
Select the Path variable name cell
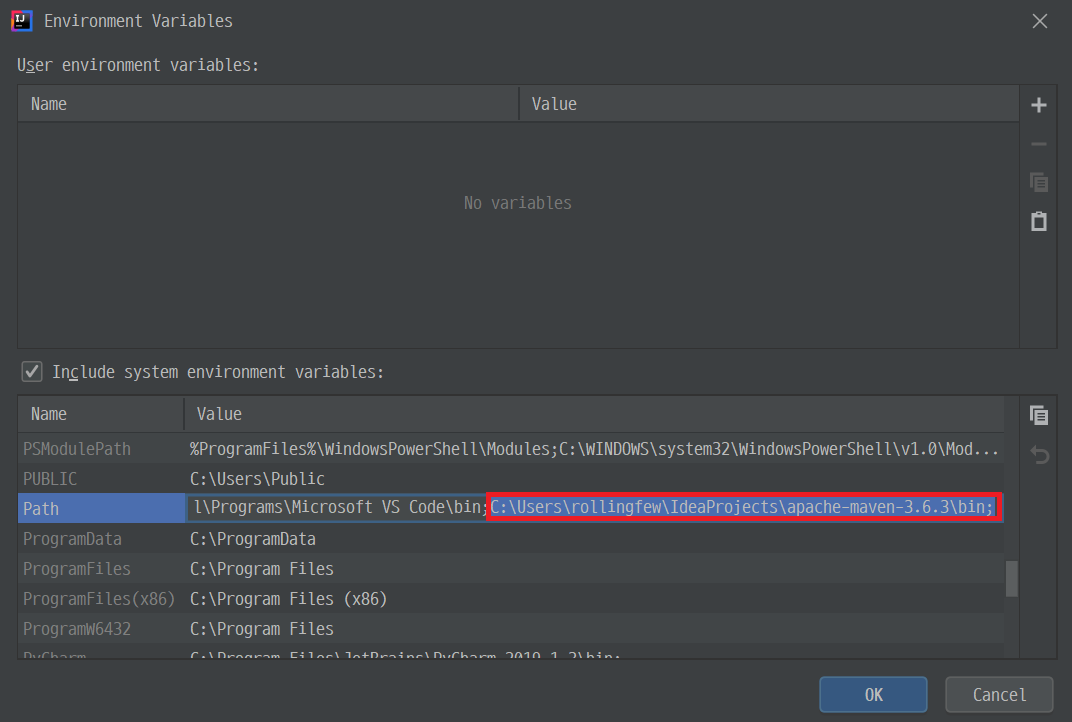[101, 509]
